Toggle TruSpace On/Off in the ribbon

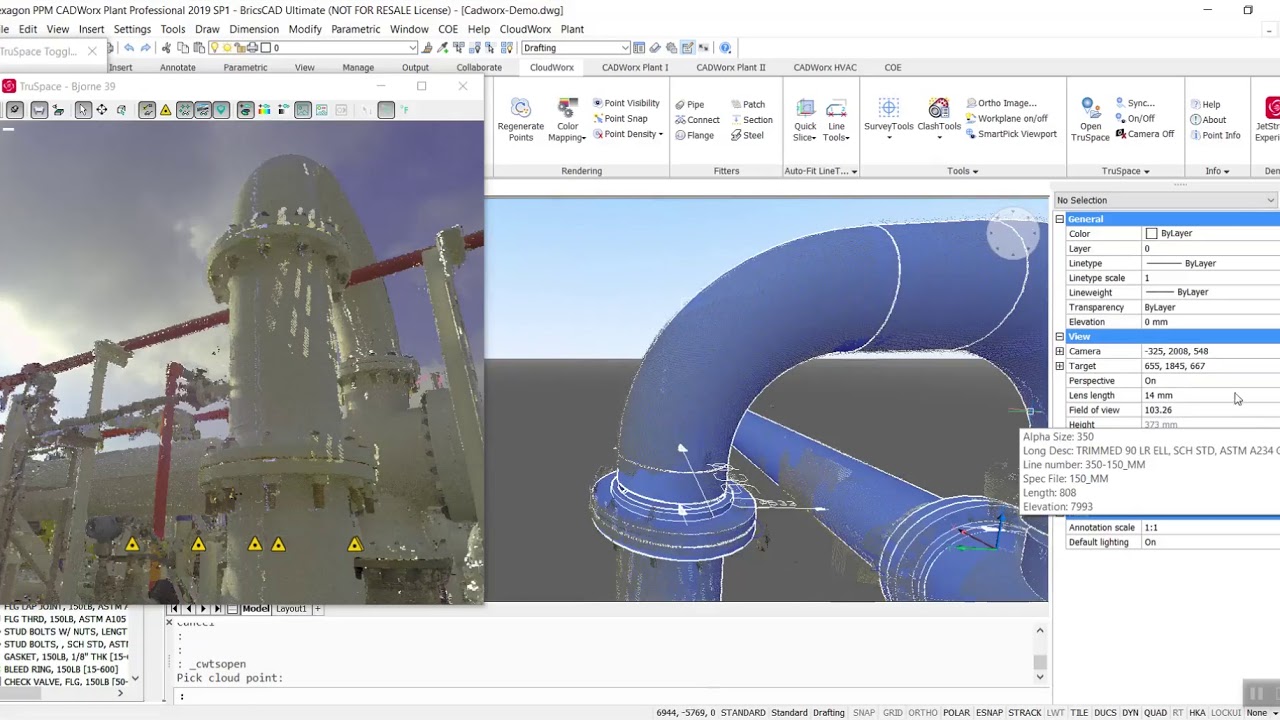pos(1134,119)
